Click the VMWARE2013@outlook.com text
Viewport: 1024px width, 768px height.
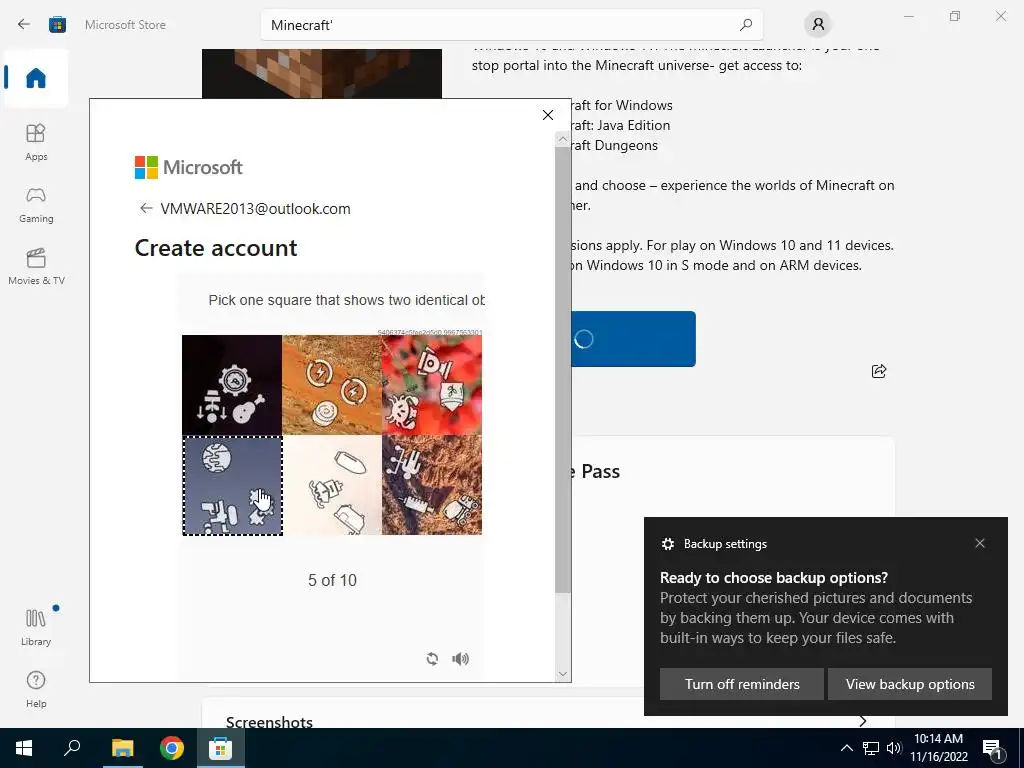click(255, 208)
